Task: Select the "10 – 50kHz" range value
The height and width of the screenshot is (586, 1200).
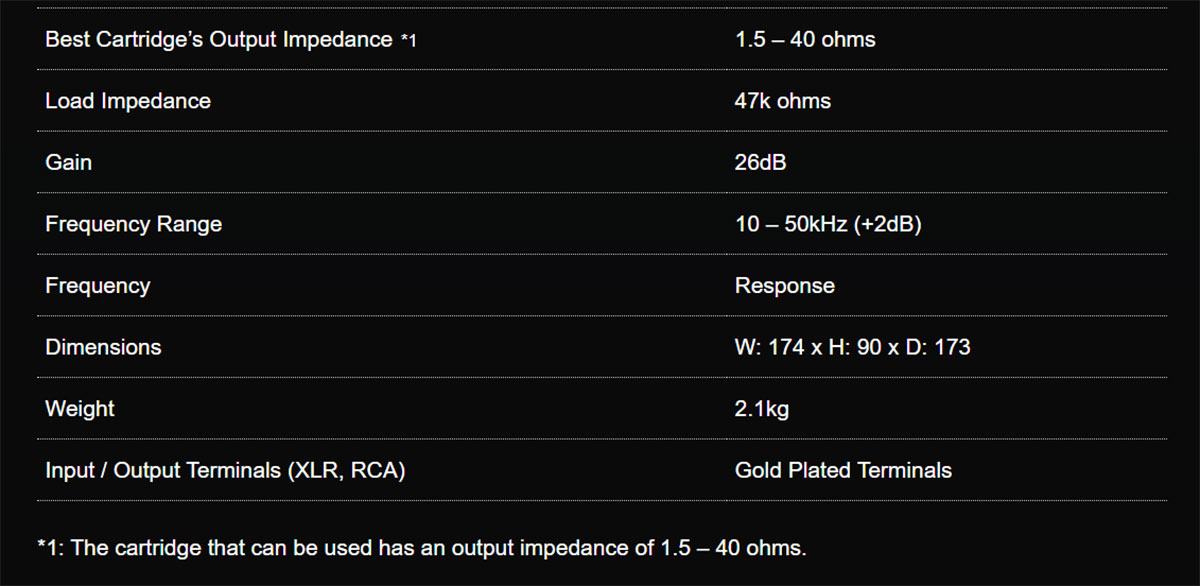Action: [x=791, y=224]
